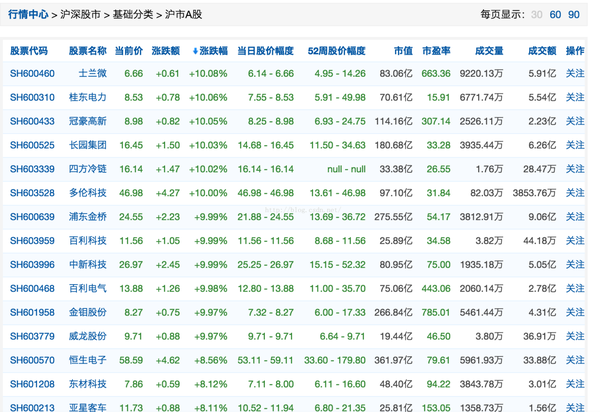The image size is (600, 412).
Task: Sort by 市值 column header
Action: click(403, 51)
